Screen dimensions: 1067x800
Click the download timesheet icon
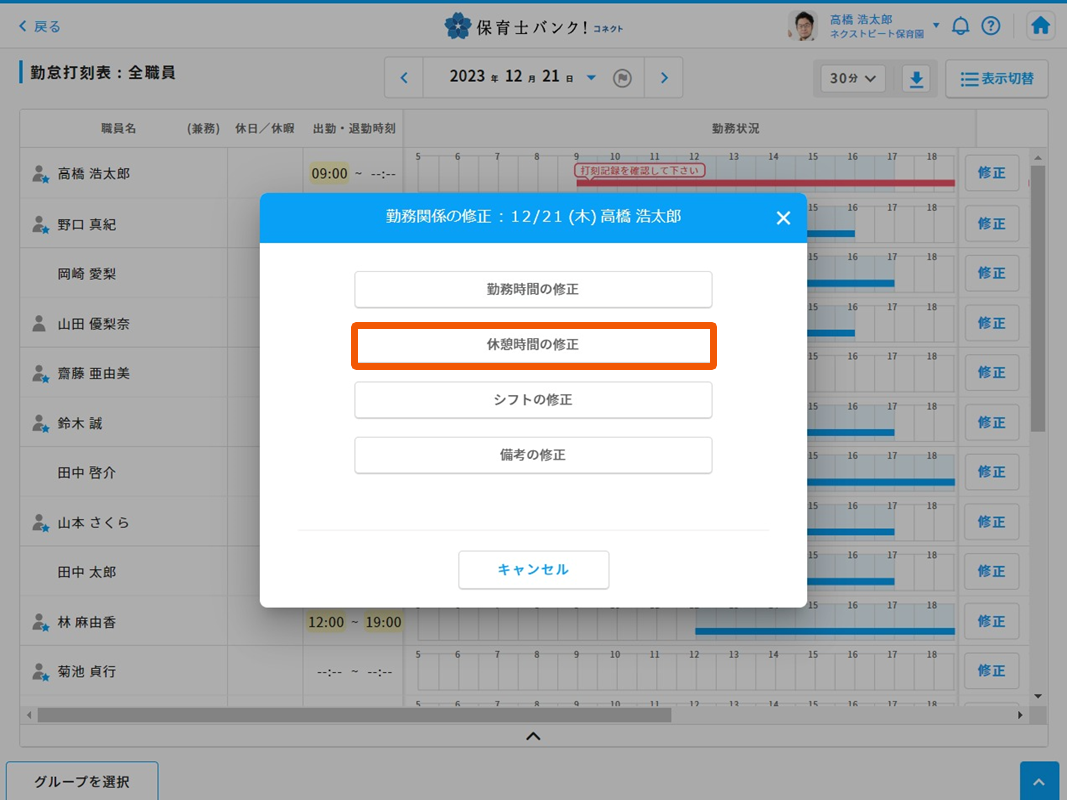point(916,79)
